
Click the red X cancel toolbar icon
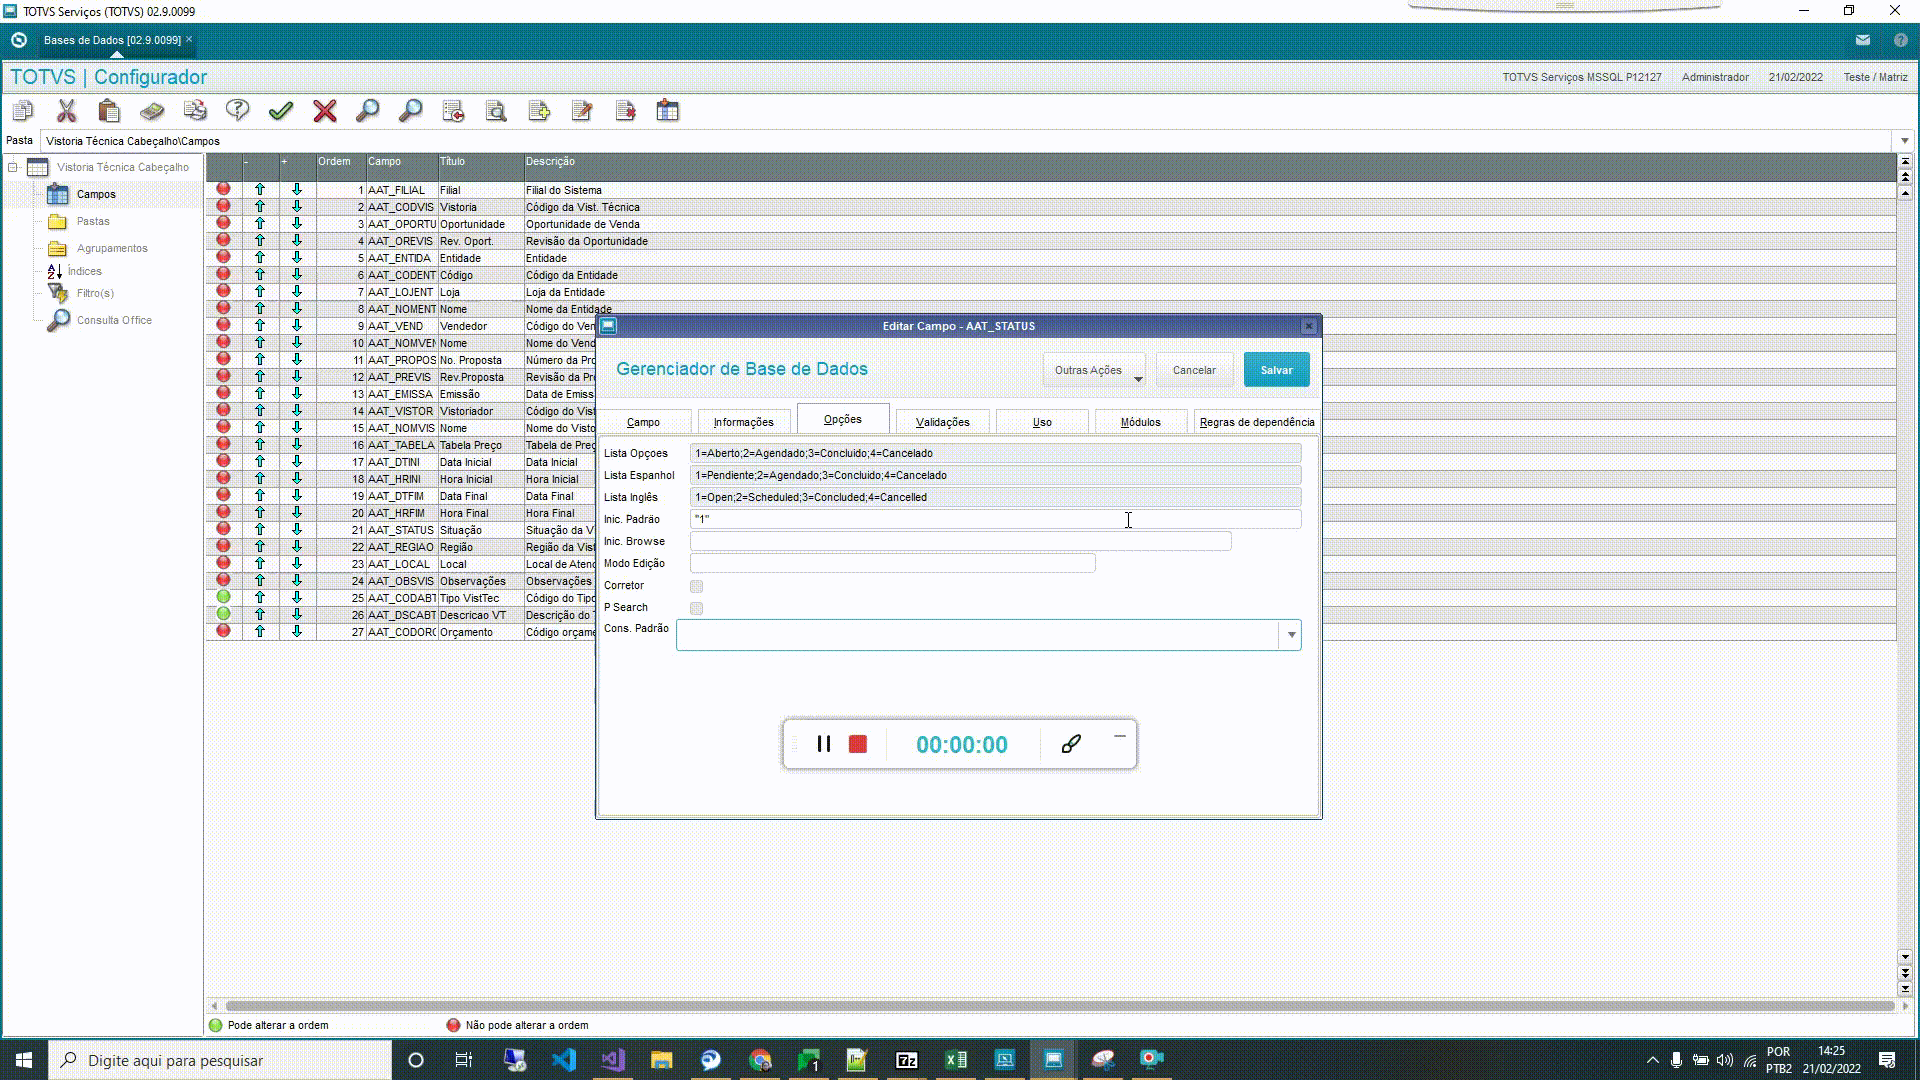pos(324,110)
